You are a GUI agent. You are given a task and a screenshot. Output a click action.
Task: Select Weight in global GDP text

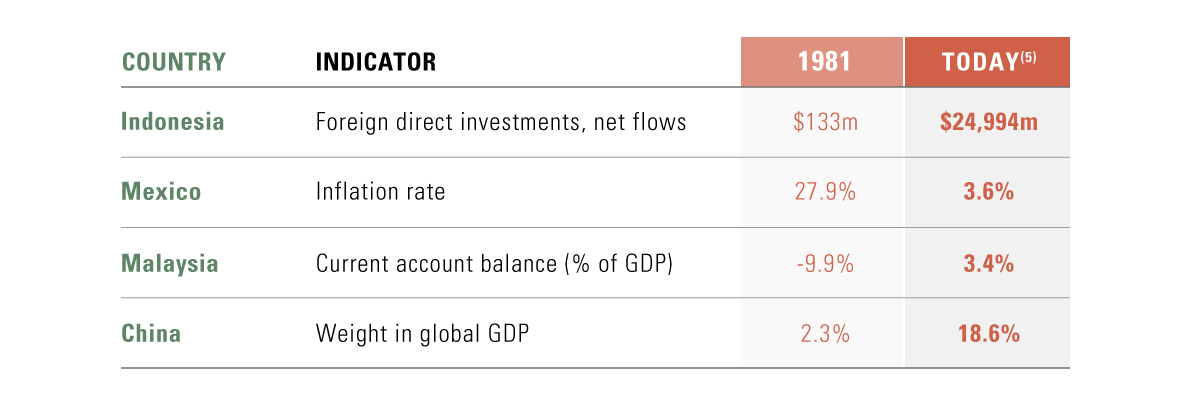(421, 333)
